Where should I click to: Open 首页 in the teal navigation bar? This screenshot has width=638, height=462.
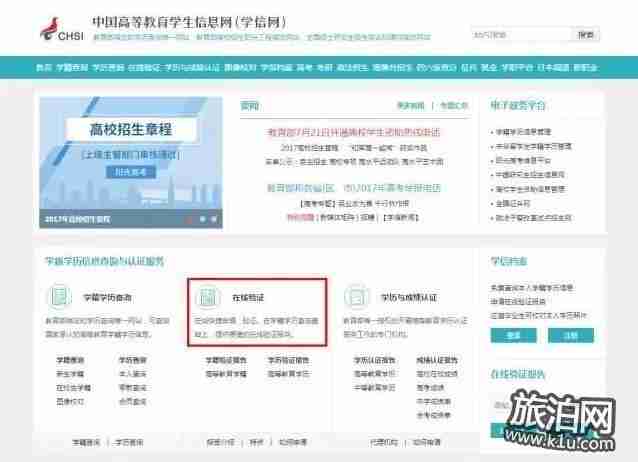44,68
